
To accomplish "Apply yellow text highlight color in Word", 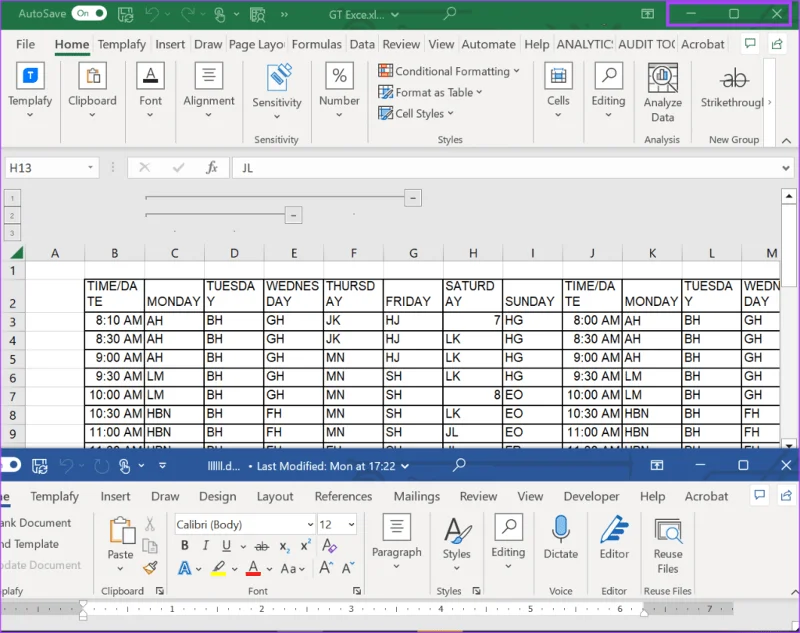I will [218, 568].
